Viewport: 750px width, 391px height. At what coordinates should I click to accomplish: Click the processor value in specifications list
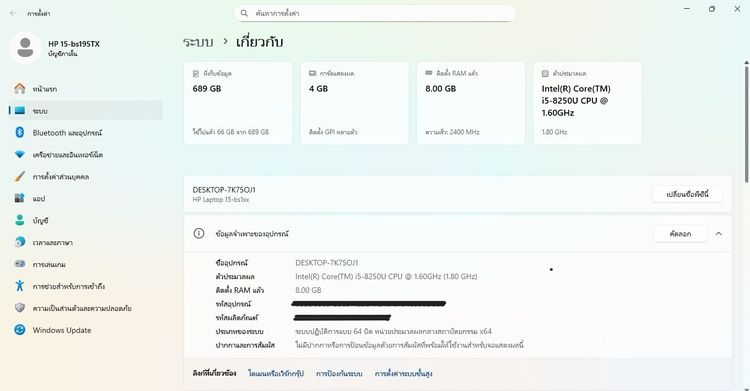point(386,276)
